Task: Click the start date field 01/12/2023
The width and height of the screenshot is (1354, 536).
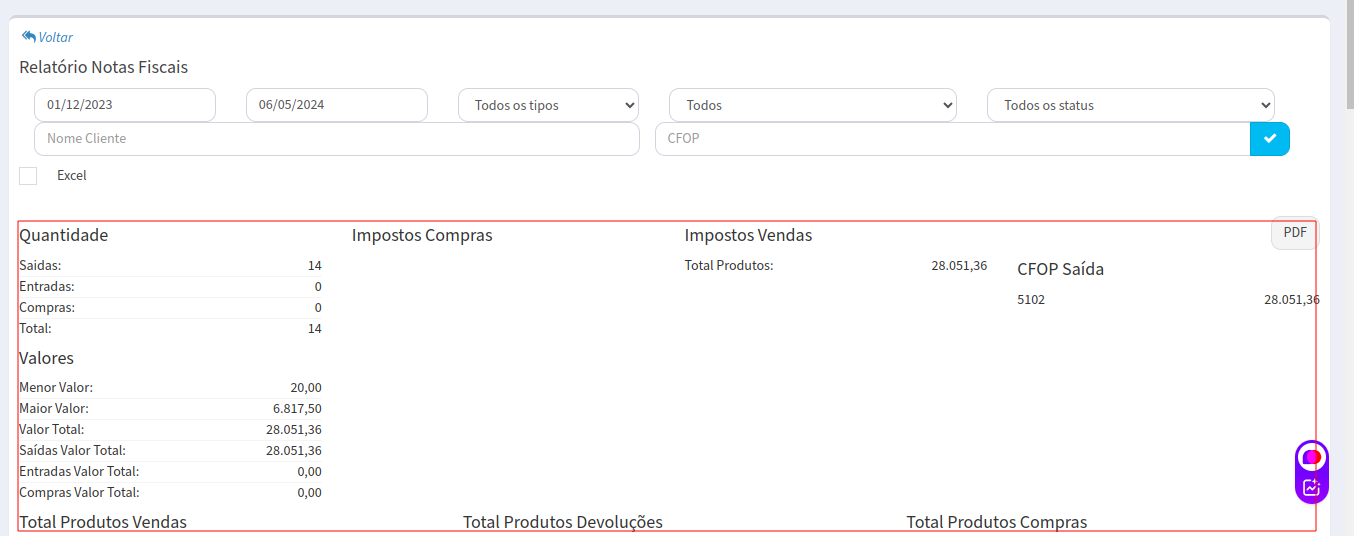Action: 124,105
